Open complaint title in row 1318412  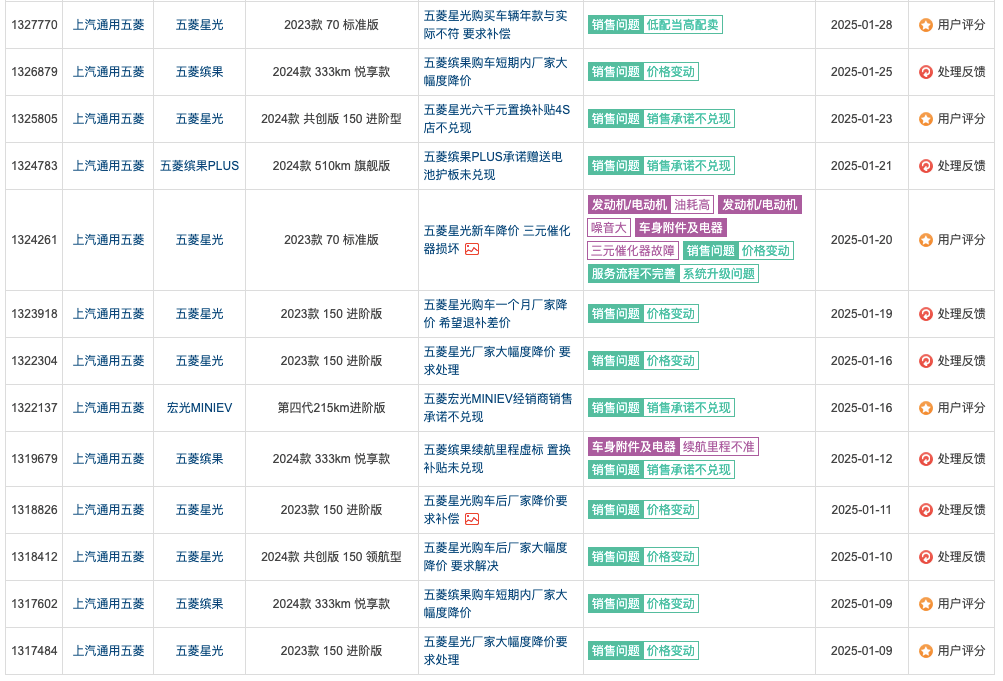pyautogui.click(x=495, y=557)
